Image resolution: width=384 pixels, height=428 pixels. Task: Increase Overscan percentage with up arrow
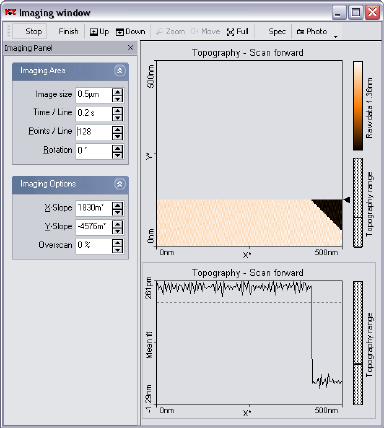tap(117, 242)
